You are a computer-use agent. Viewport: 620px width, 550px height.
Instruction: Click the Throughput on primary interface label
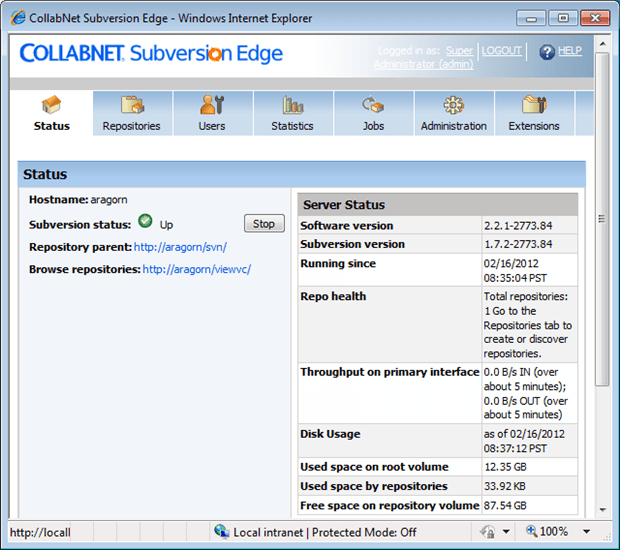[390, 372]
